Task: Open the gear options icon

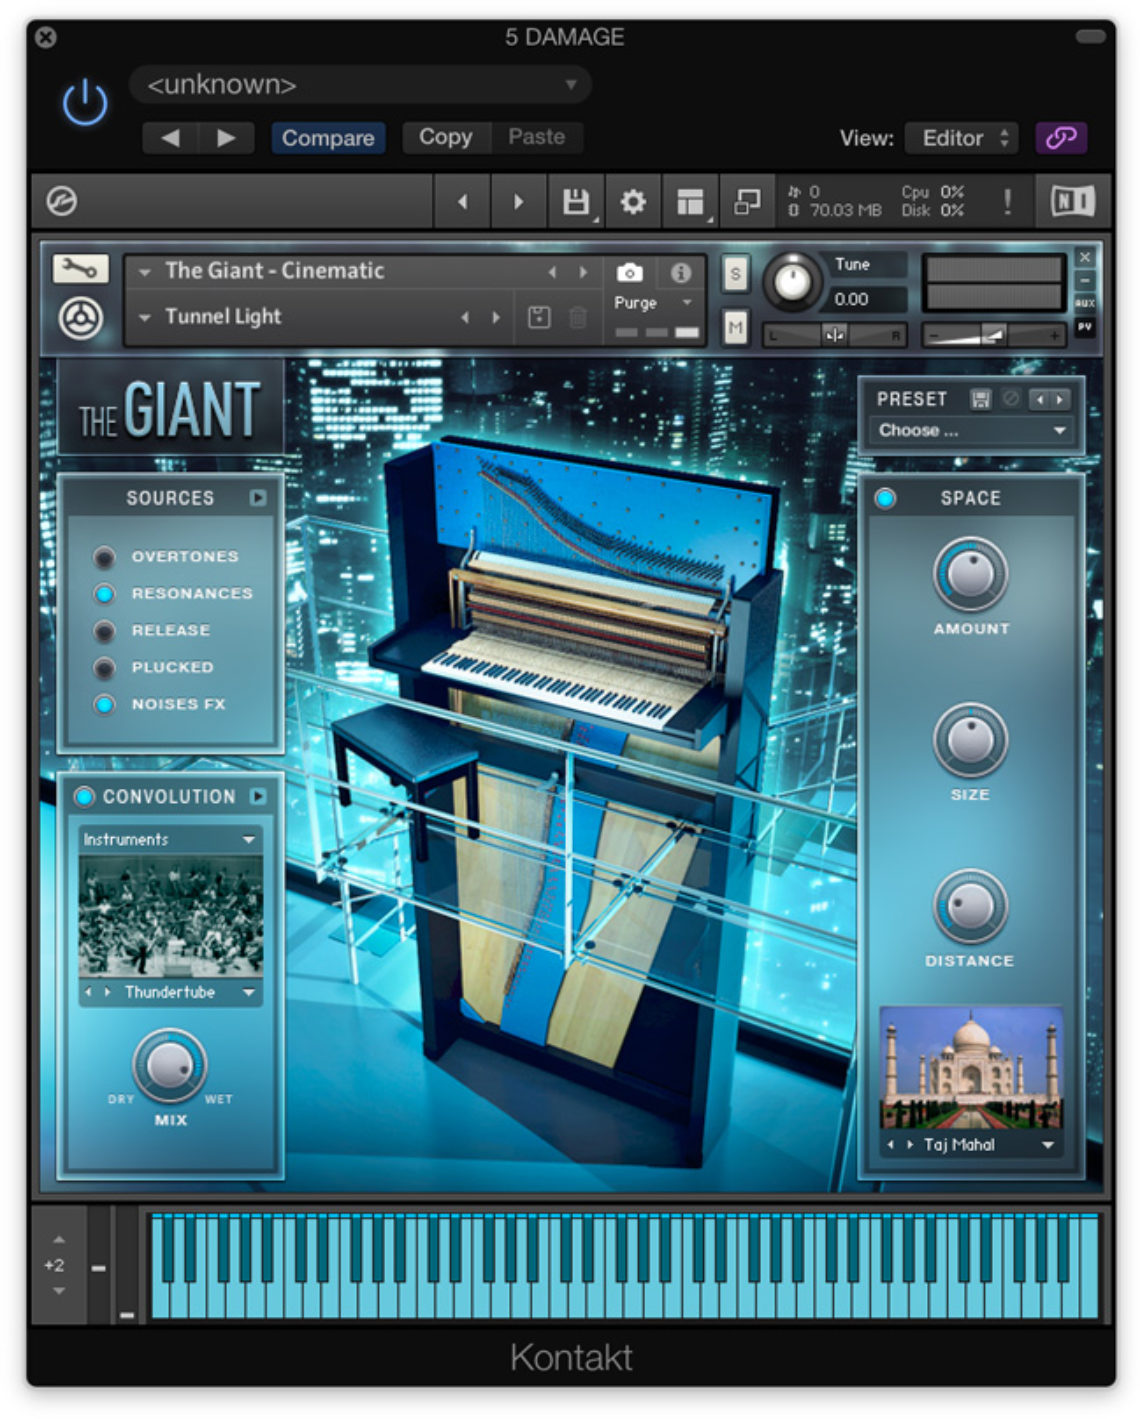Action: 633,202
